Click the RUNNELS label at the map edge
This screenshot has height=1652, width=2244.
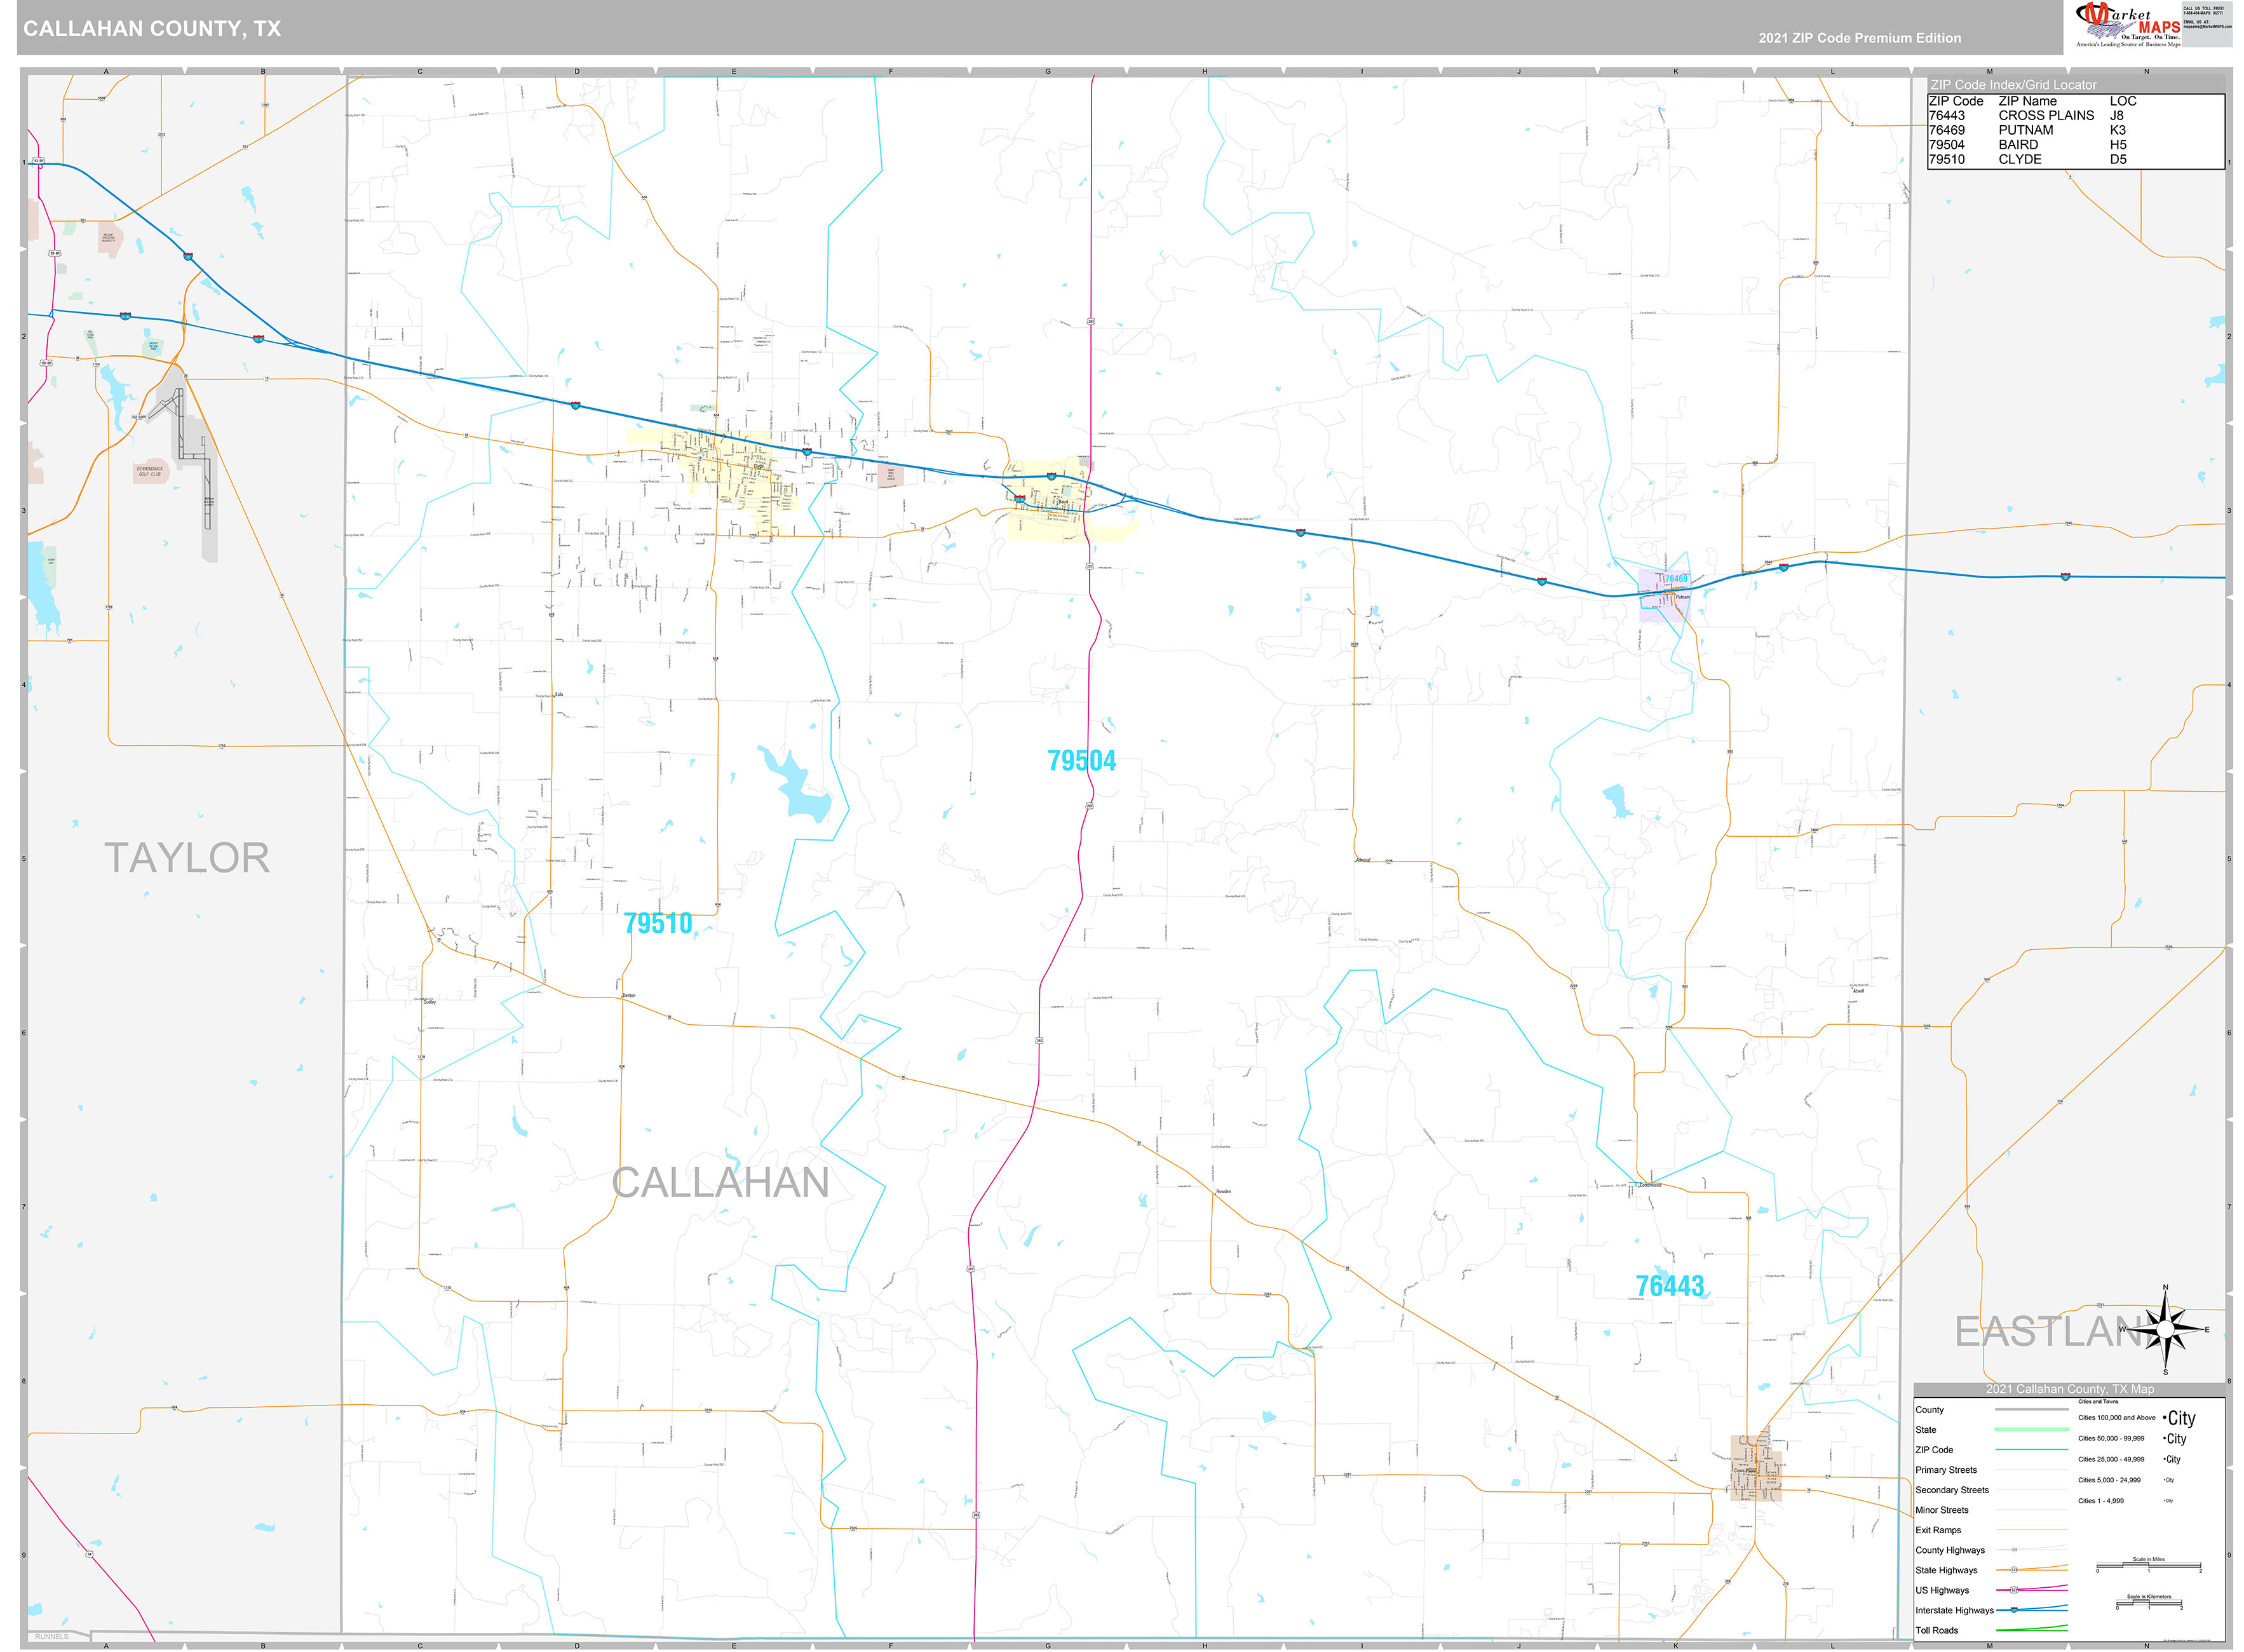tap(52, 1637)
